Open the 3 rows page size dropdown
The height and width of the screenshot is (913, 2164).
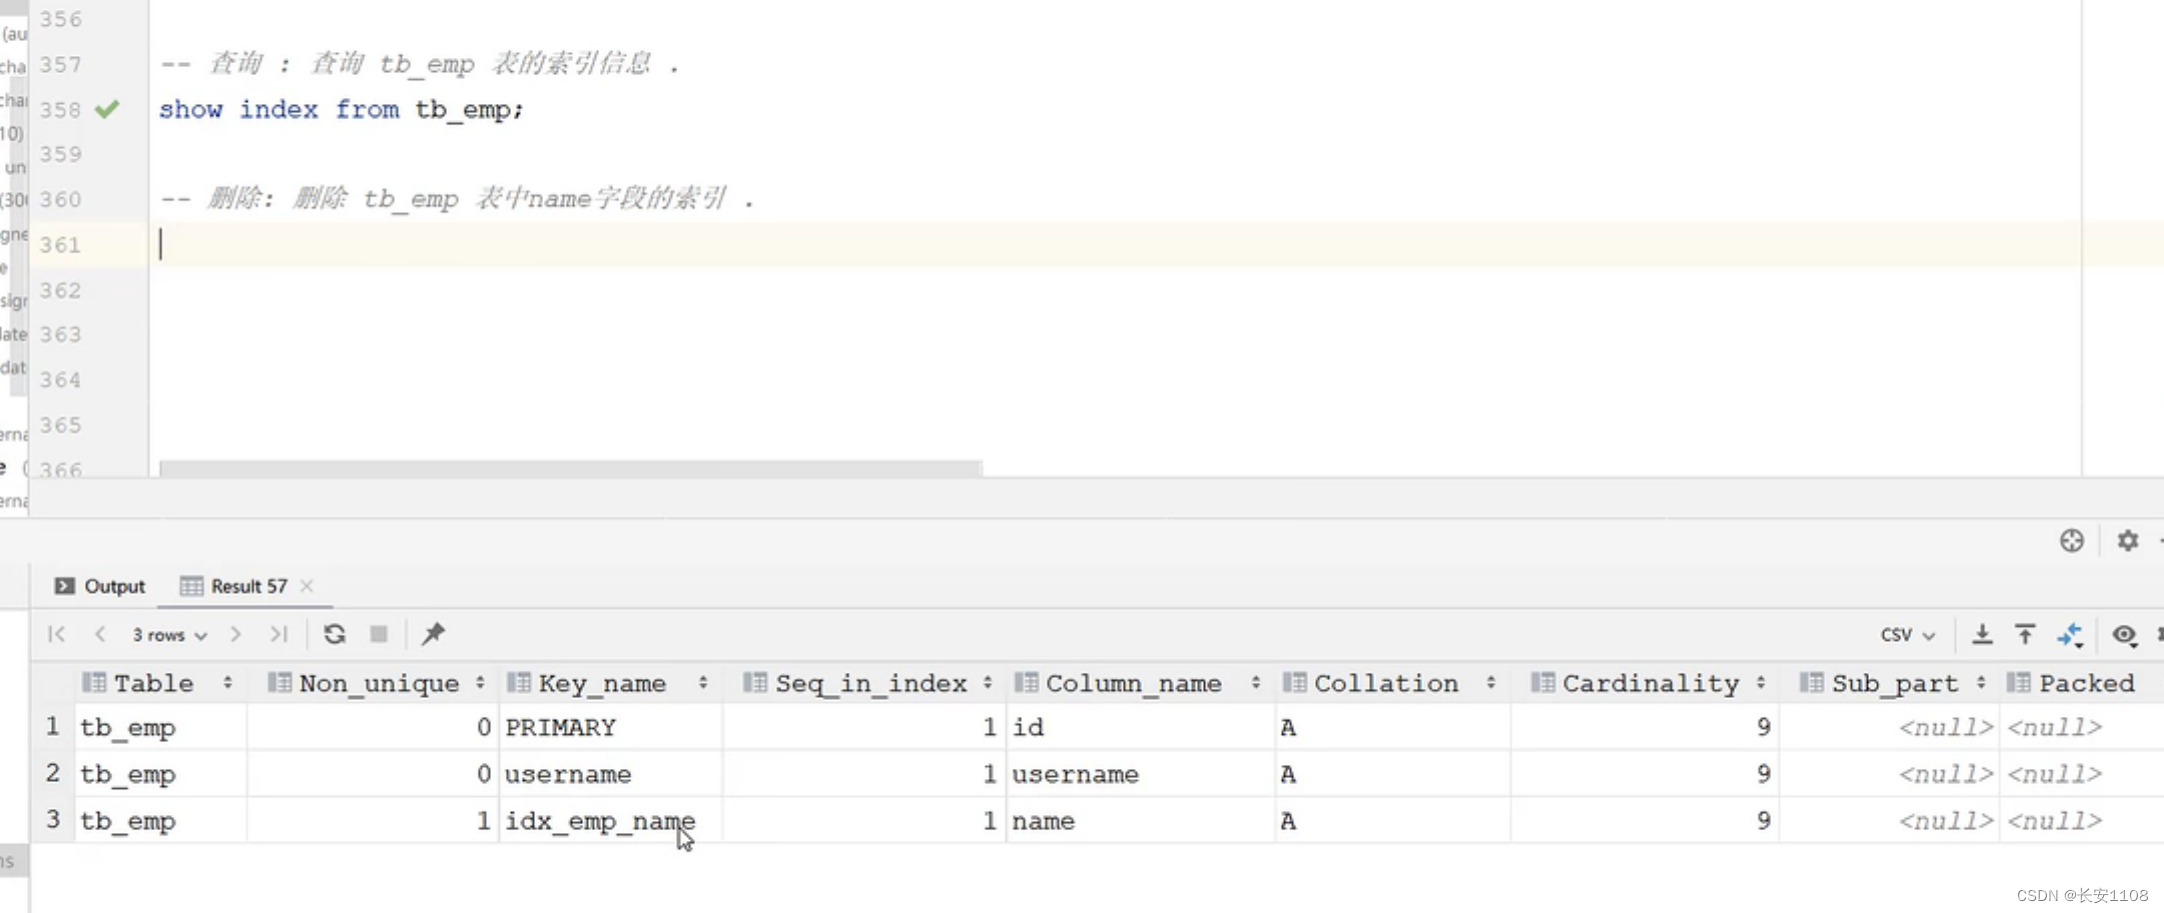click(x=169, y=635)
